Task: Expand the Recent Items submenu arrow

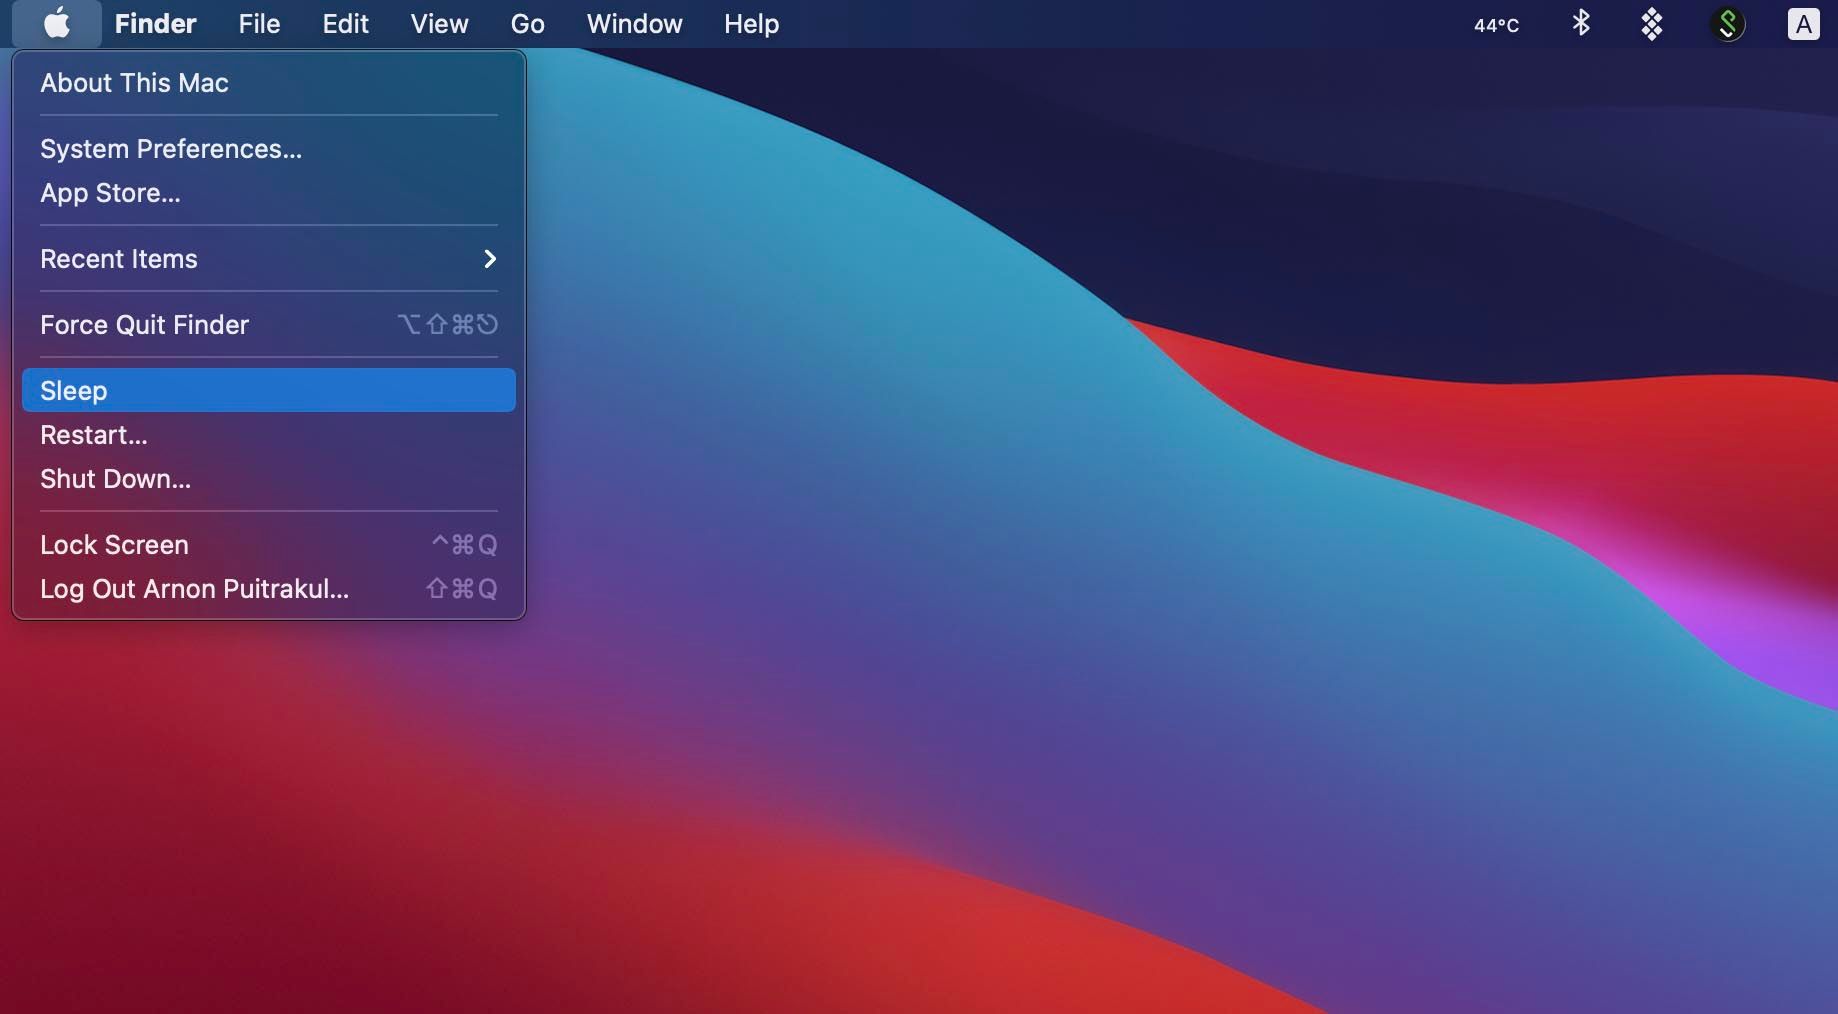Action: [490, 259]
